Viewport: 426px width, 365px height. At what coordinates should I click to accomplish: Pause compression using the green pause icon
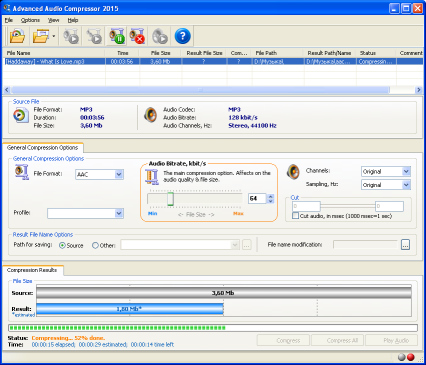[x=117, y=36]
